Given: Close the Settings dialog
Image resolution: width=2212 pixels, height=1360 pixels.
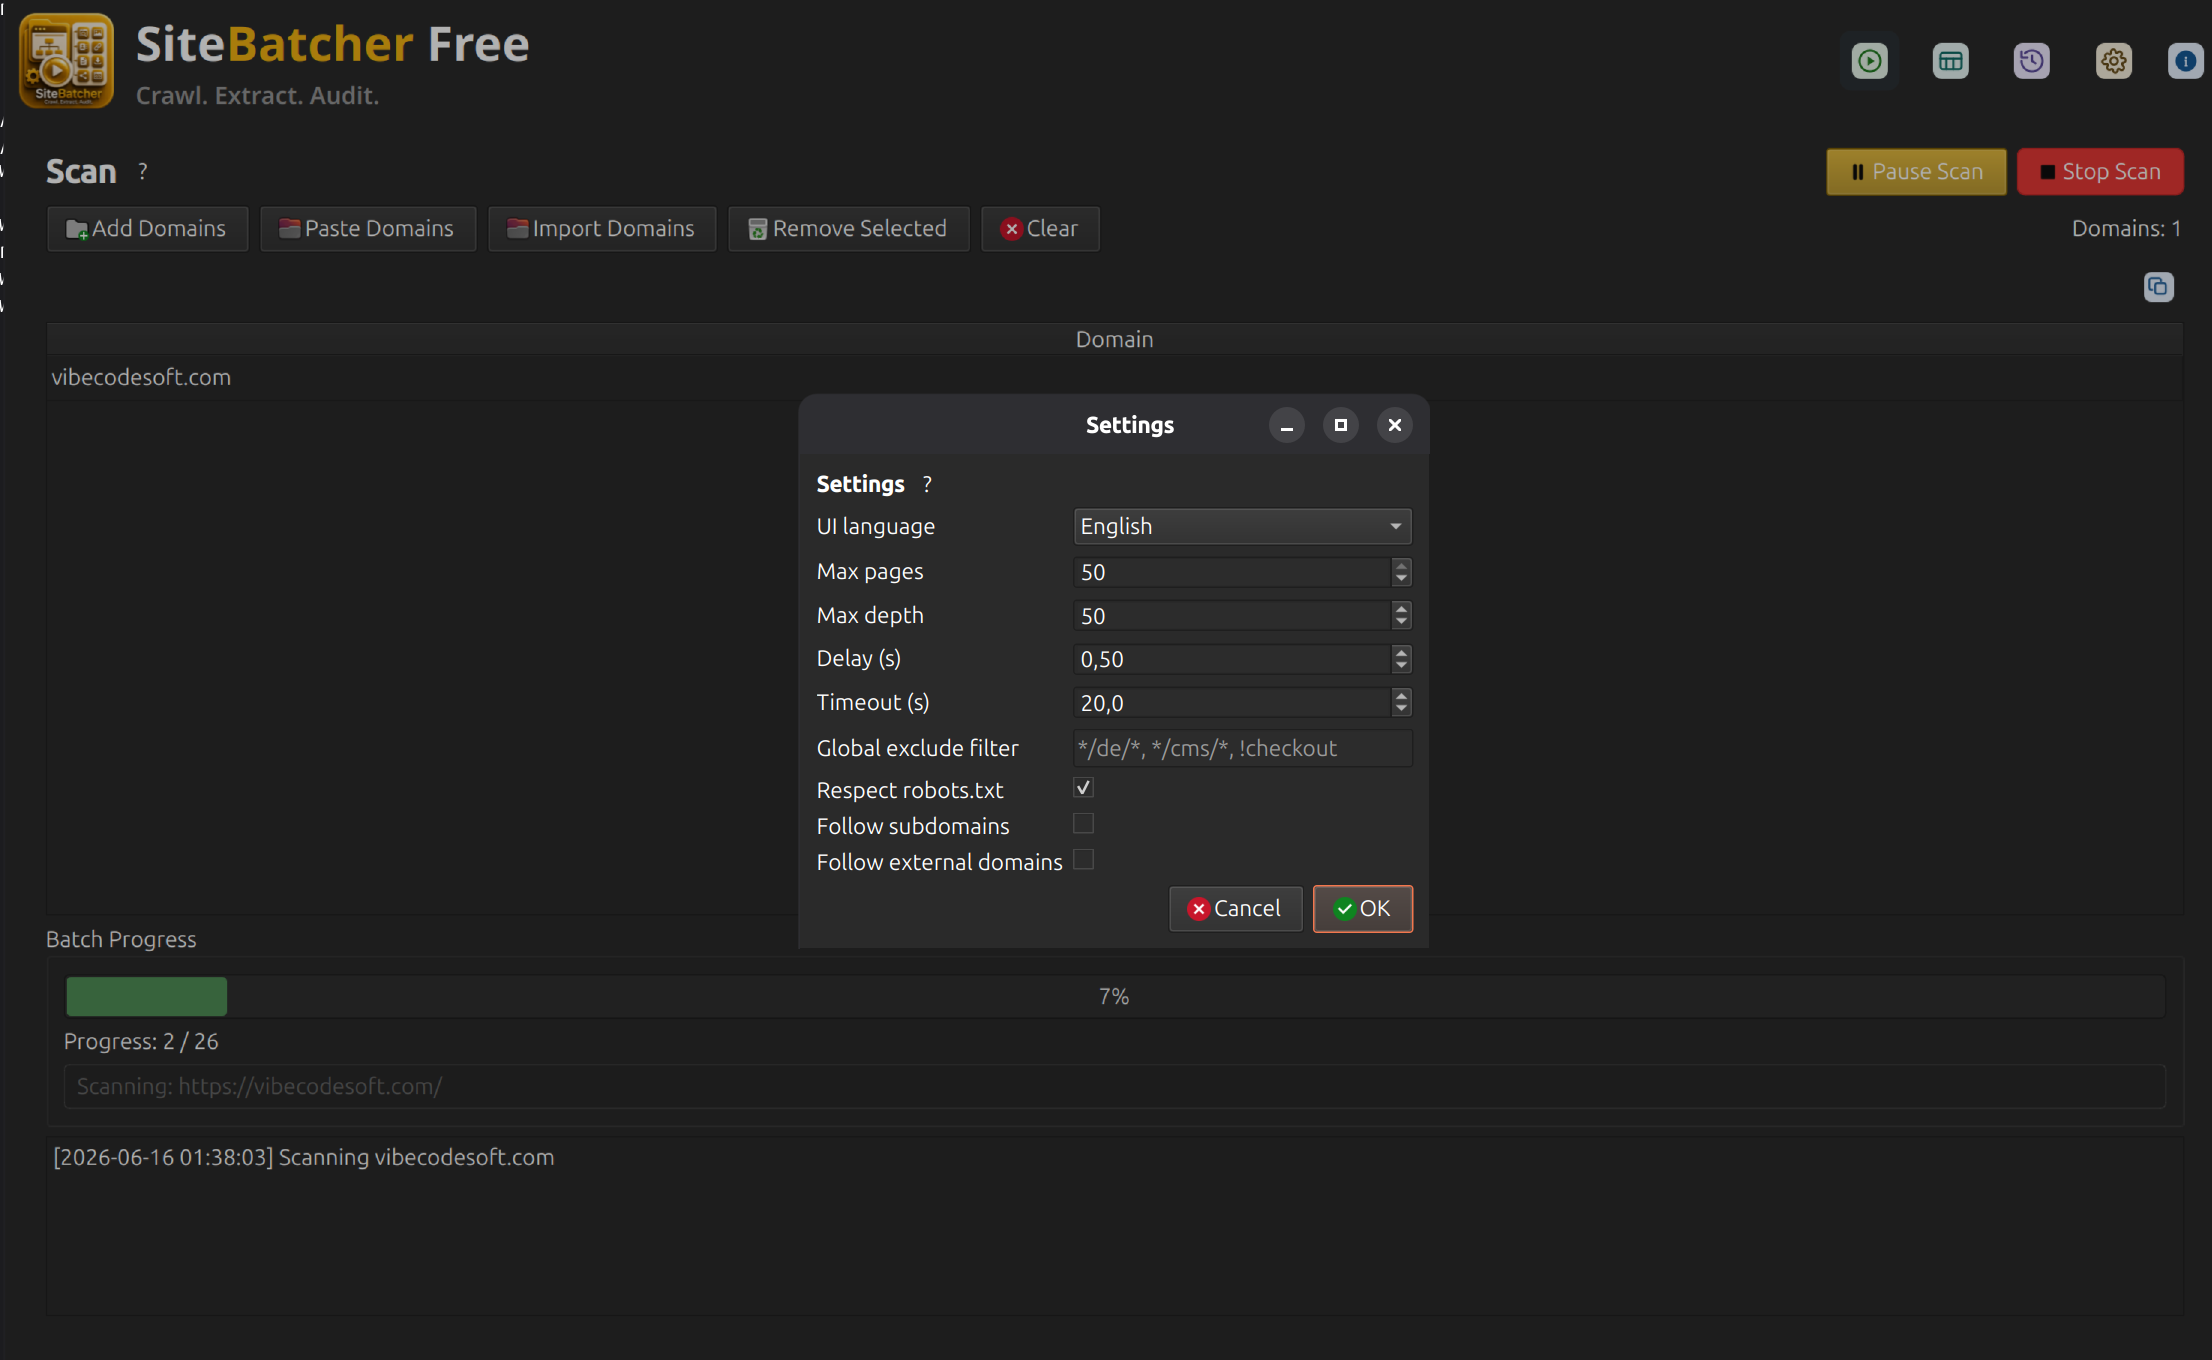Looking at the screenshot, I should point(1395,425).
